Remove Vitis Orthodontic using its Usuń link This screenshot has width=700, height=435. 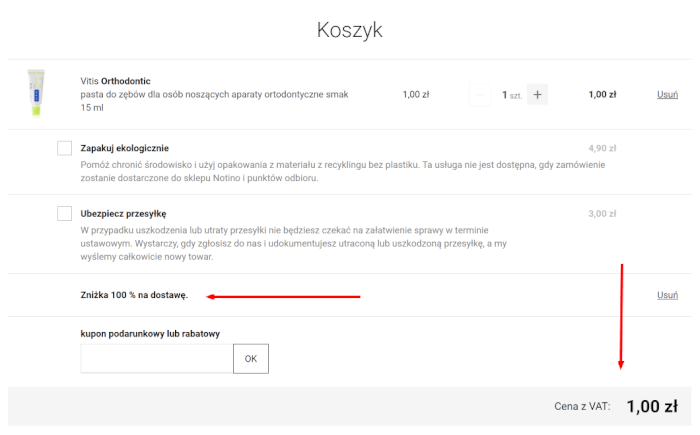(667, 95)
